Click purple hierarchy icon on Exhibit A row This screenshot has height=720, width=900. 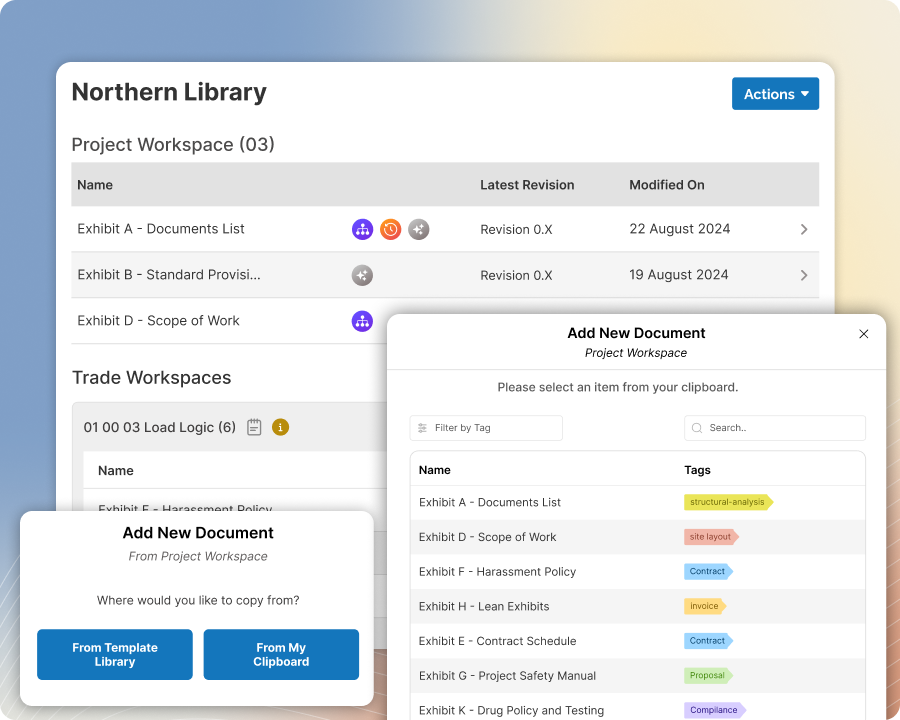click(362, 229)
